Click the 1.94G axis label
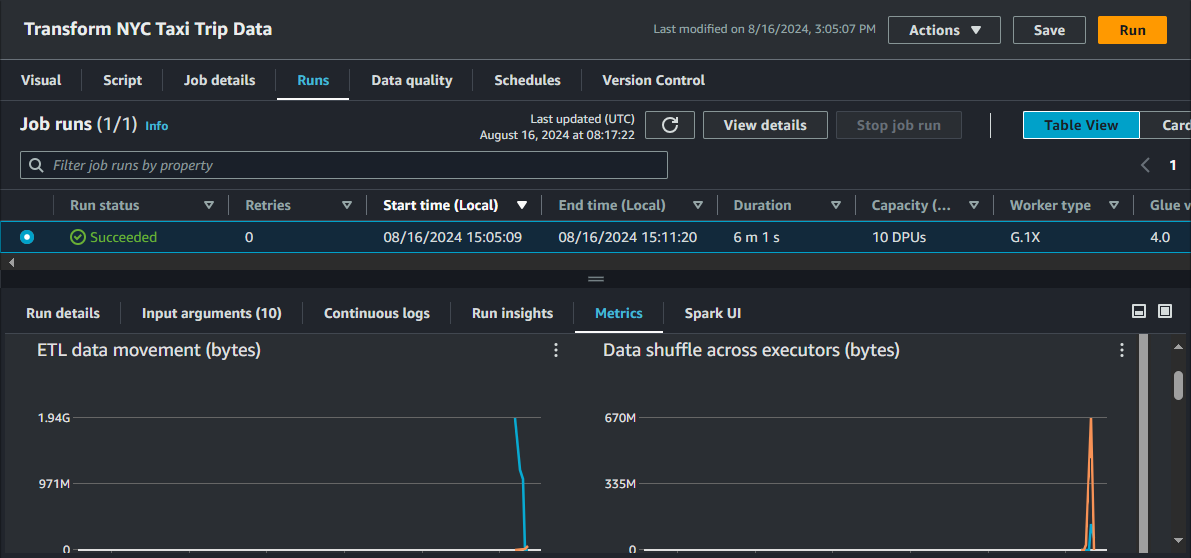This screenshot has width=1191, height=558. coord(54,418)
